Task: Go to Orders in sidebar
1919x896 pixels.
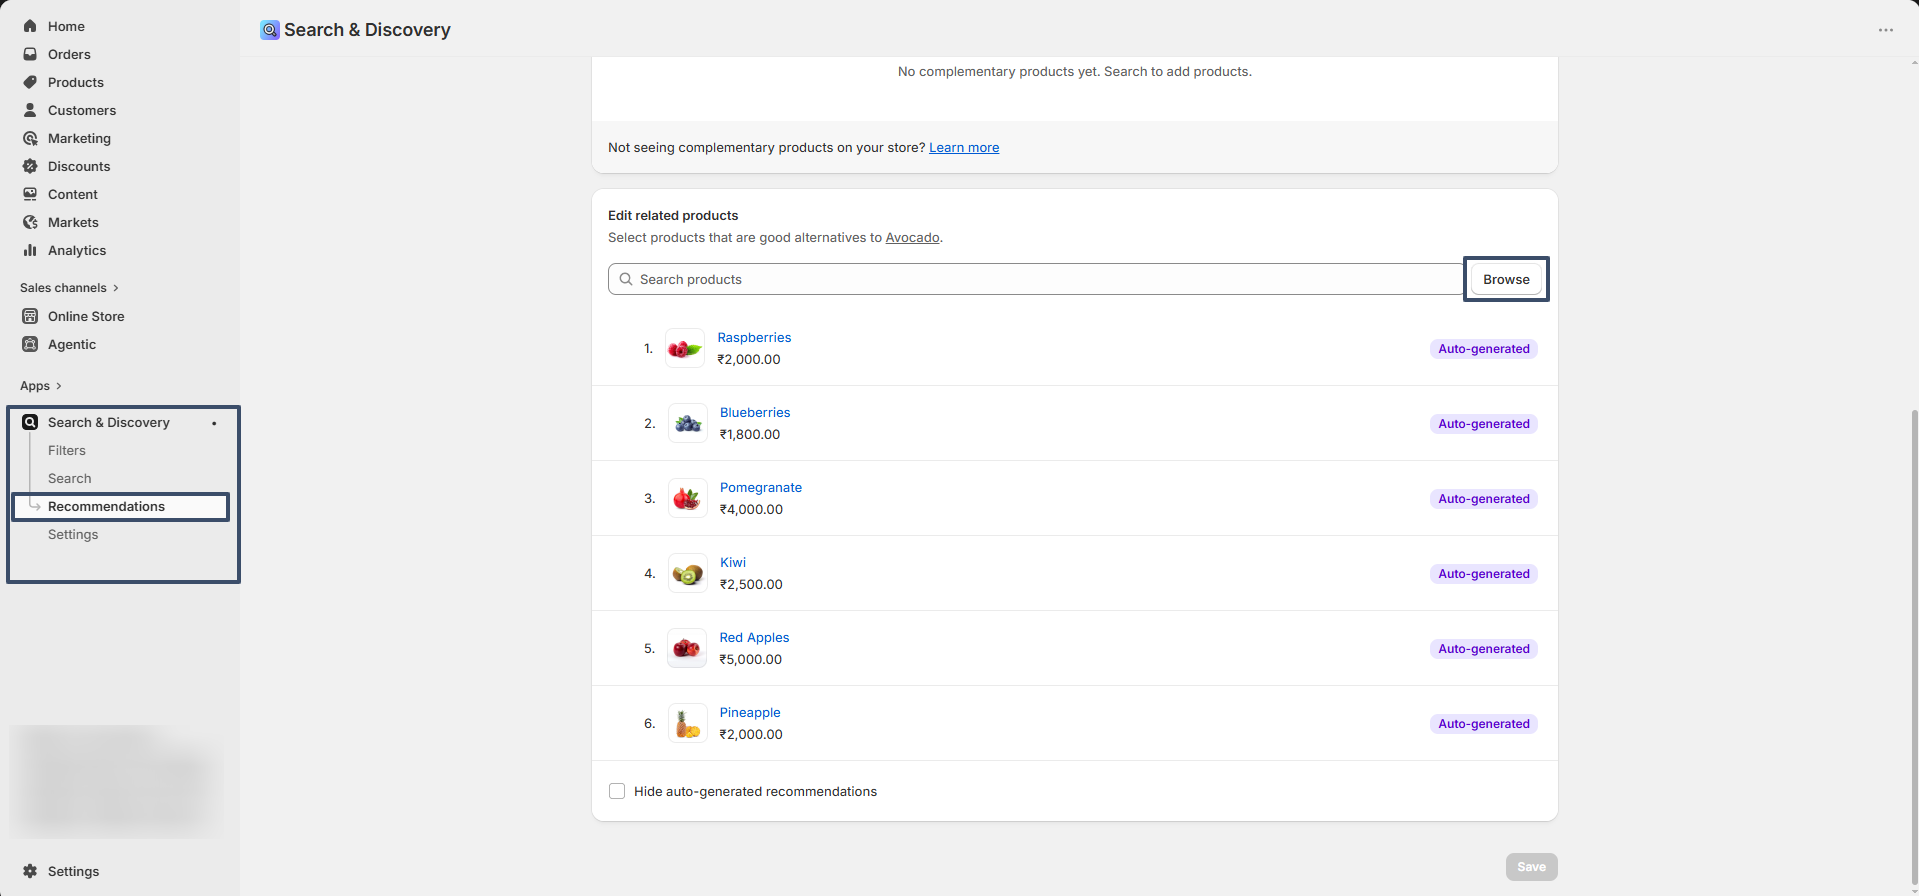Action: pos(69,54)
